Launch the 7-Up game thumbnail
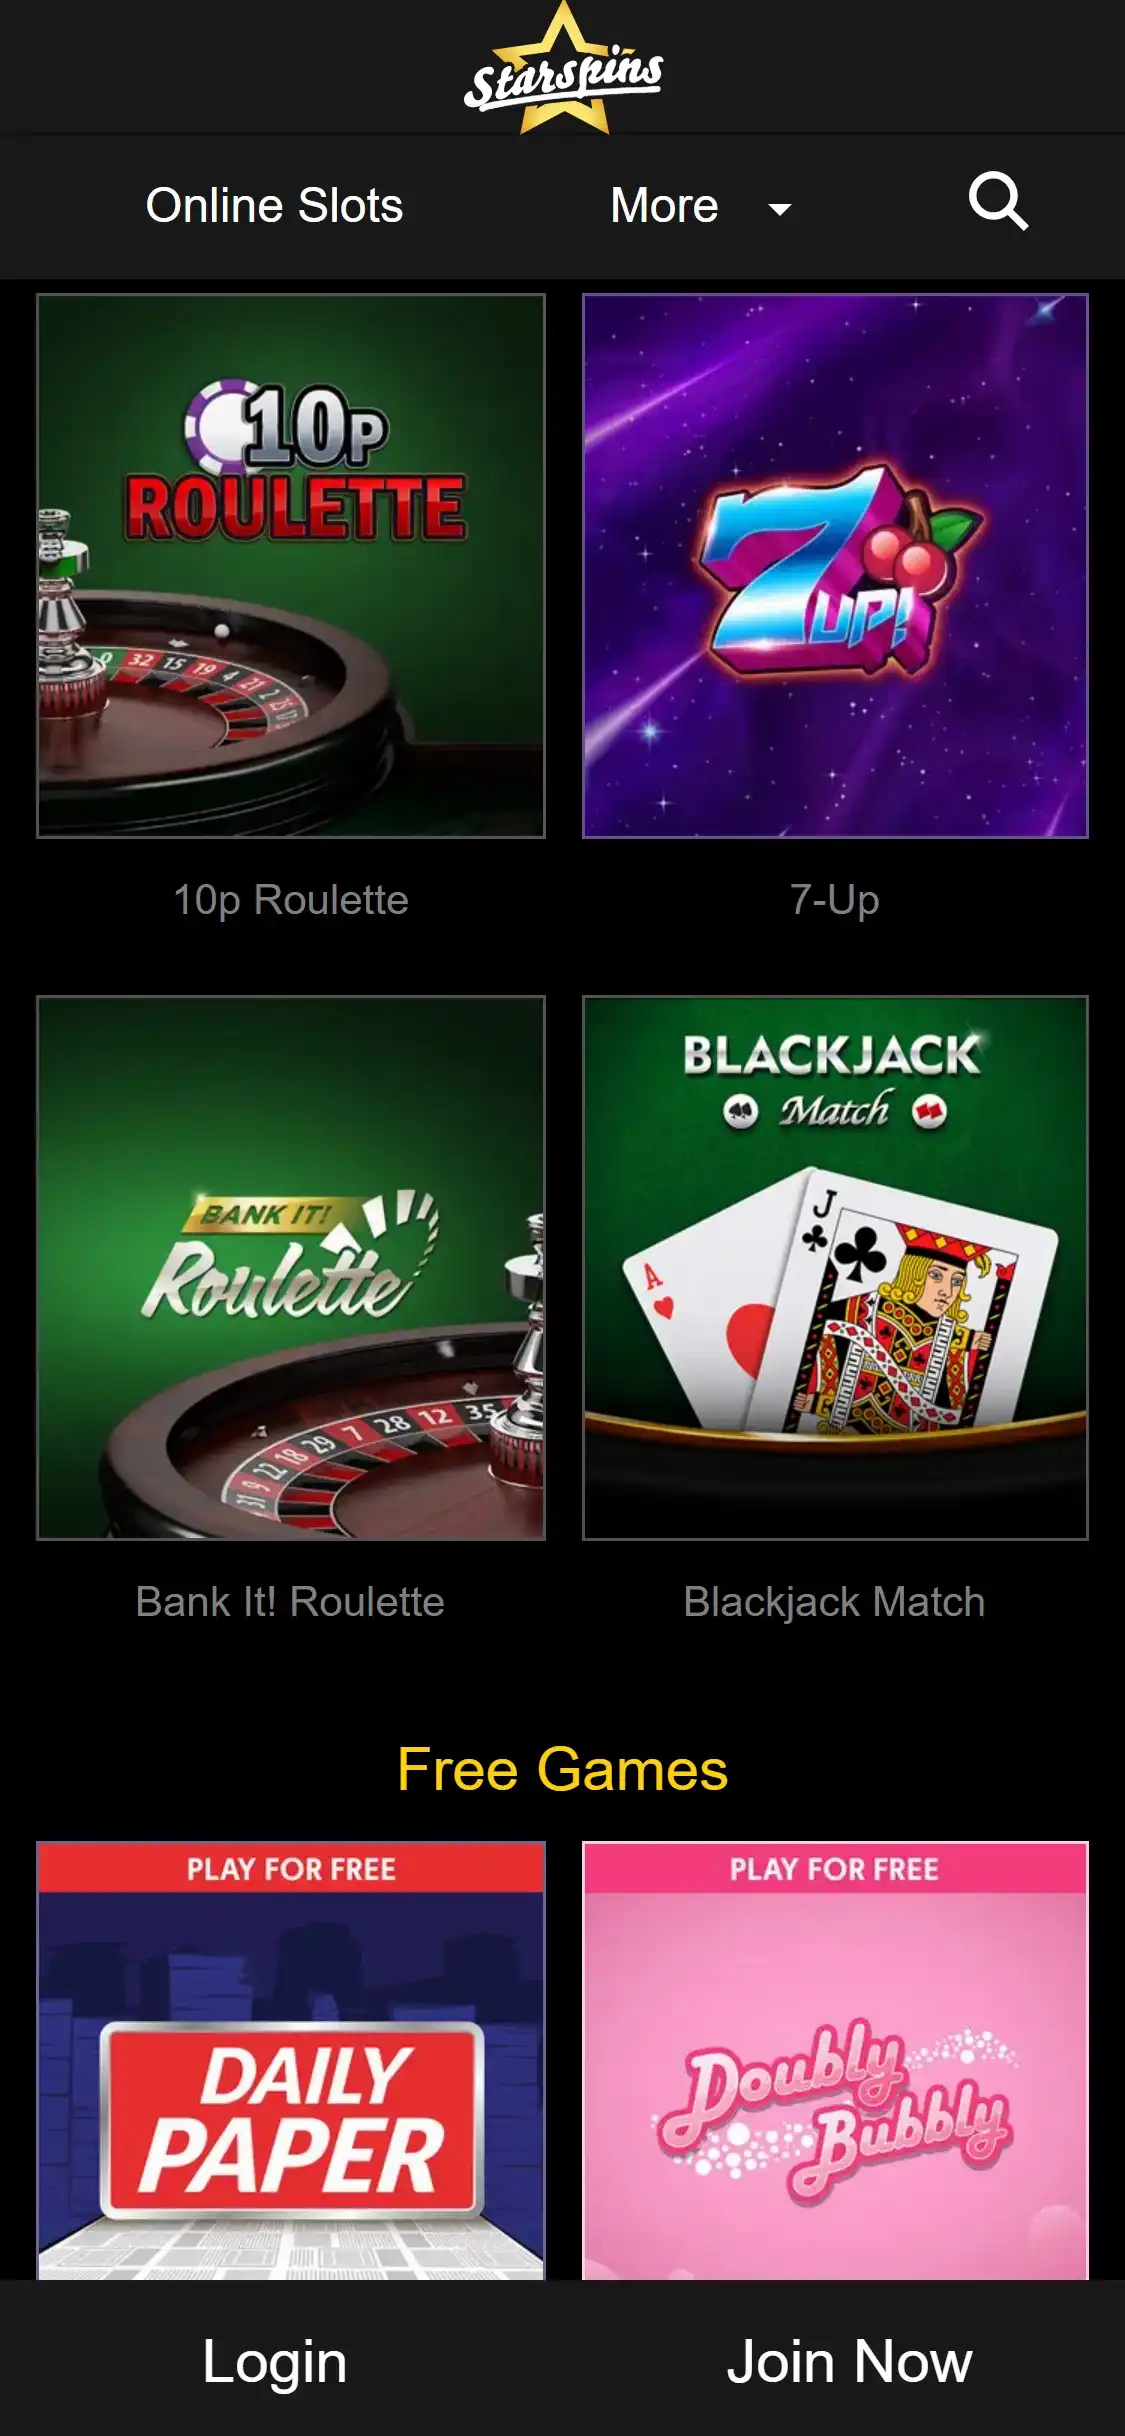Image resolution: width=1125 pixels, height=2436 pixels. pos(835,566)
